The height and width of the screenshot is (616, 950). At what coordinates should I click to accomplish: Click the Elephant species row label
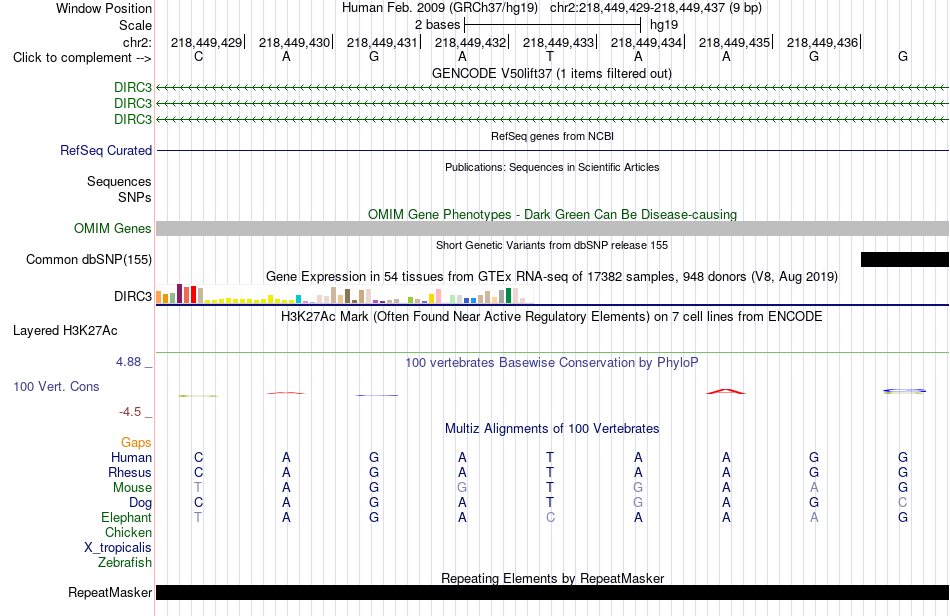coord(127,517)
